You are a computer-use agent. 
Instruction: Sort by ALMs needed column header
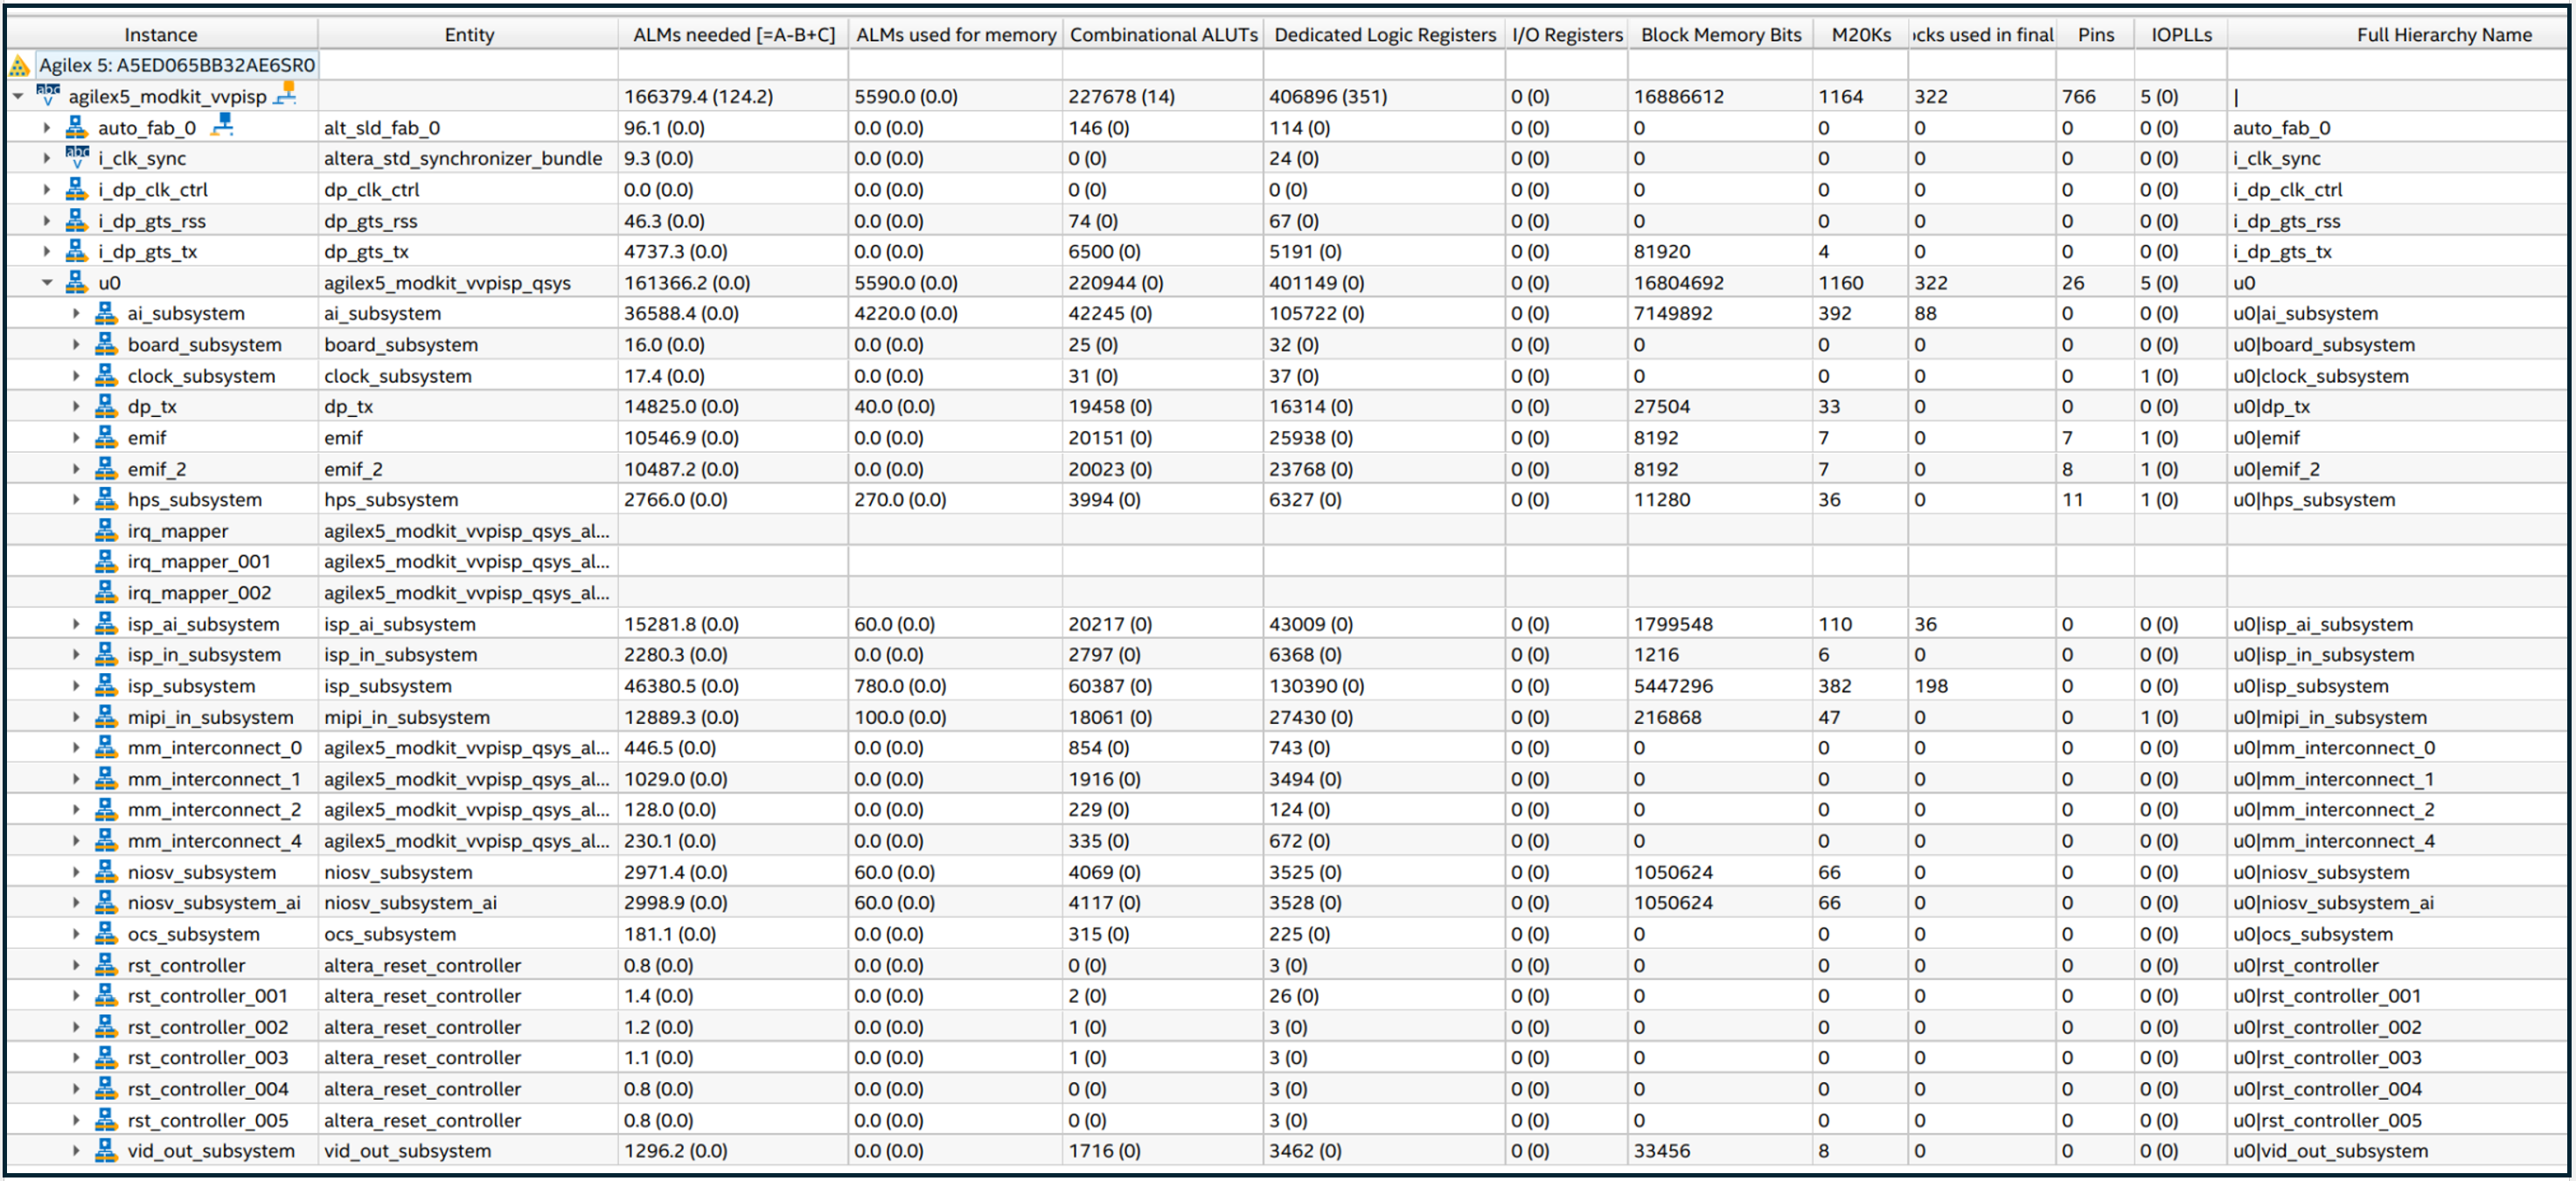click(733, 35)
